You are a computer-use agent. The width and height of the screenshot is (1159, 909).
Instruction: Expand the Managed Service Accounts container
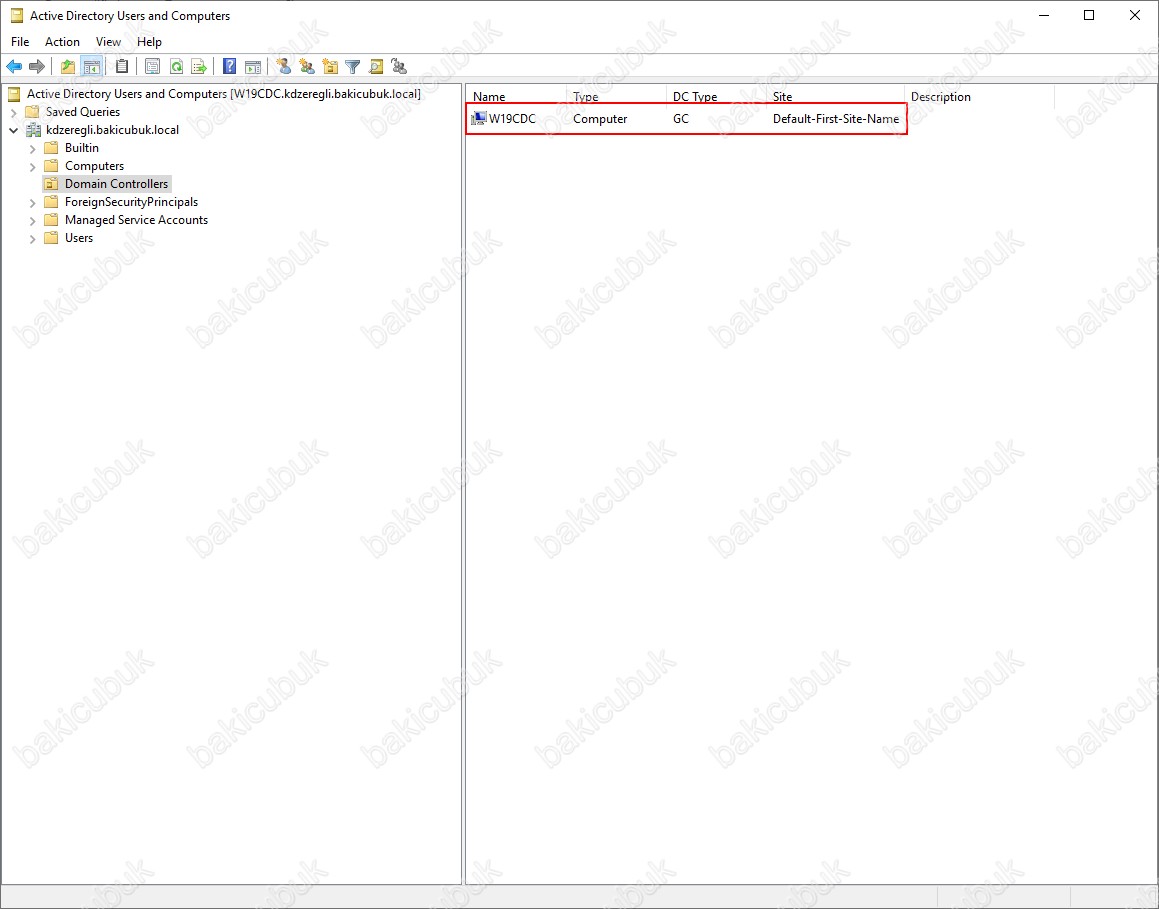tap(33, 220)
